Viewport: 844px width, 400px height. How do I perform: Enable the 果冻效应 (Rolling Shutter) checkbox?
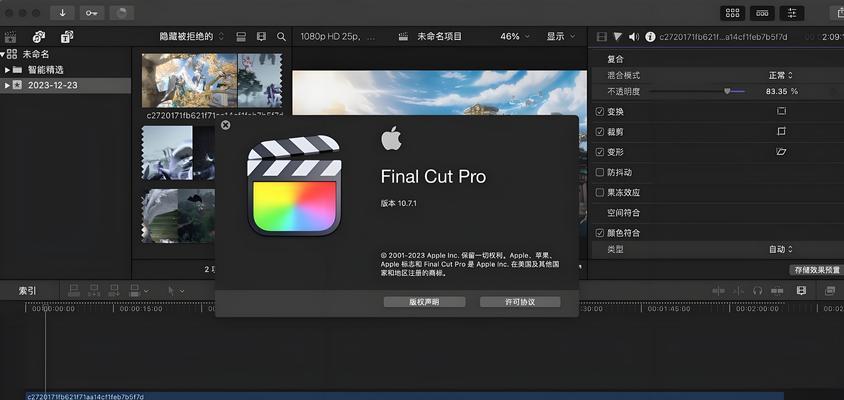pos(600,192)
